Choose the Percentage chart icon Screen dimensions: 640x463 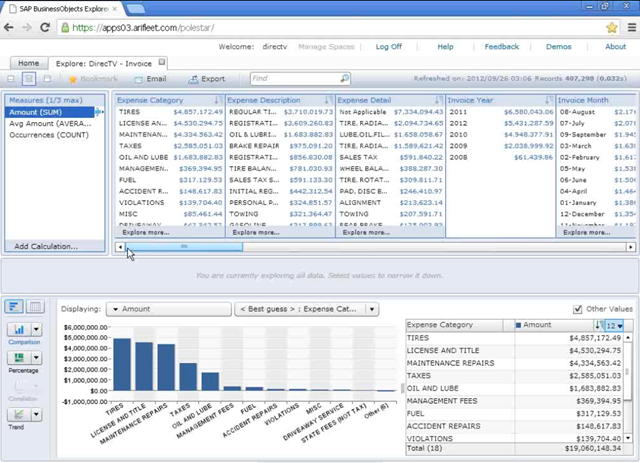(19, 358)
